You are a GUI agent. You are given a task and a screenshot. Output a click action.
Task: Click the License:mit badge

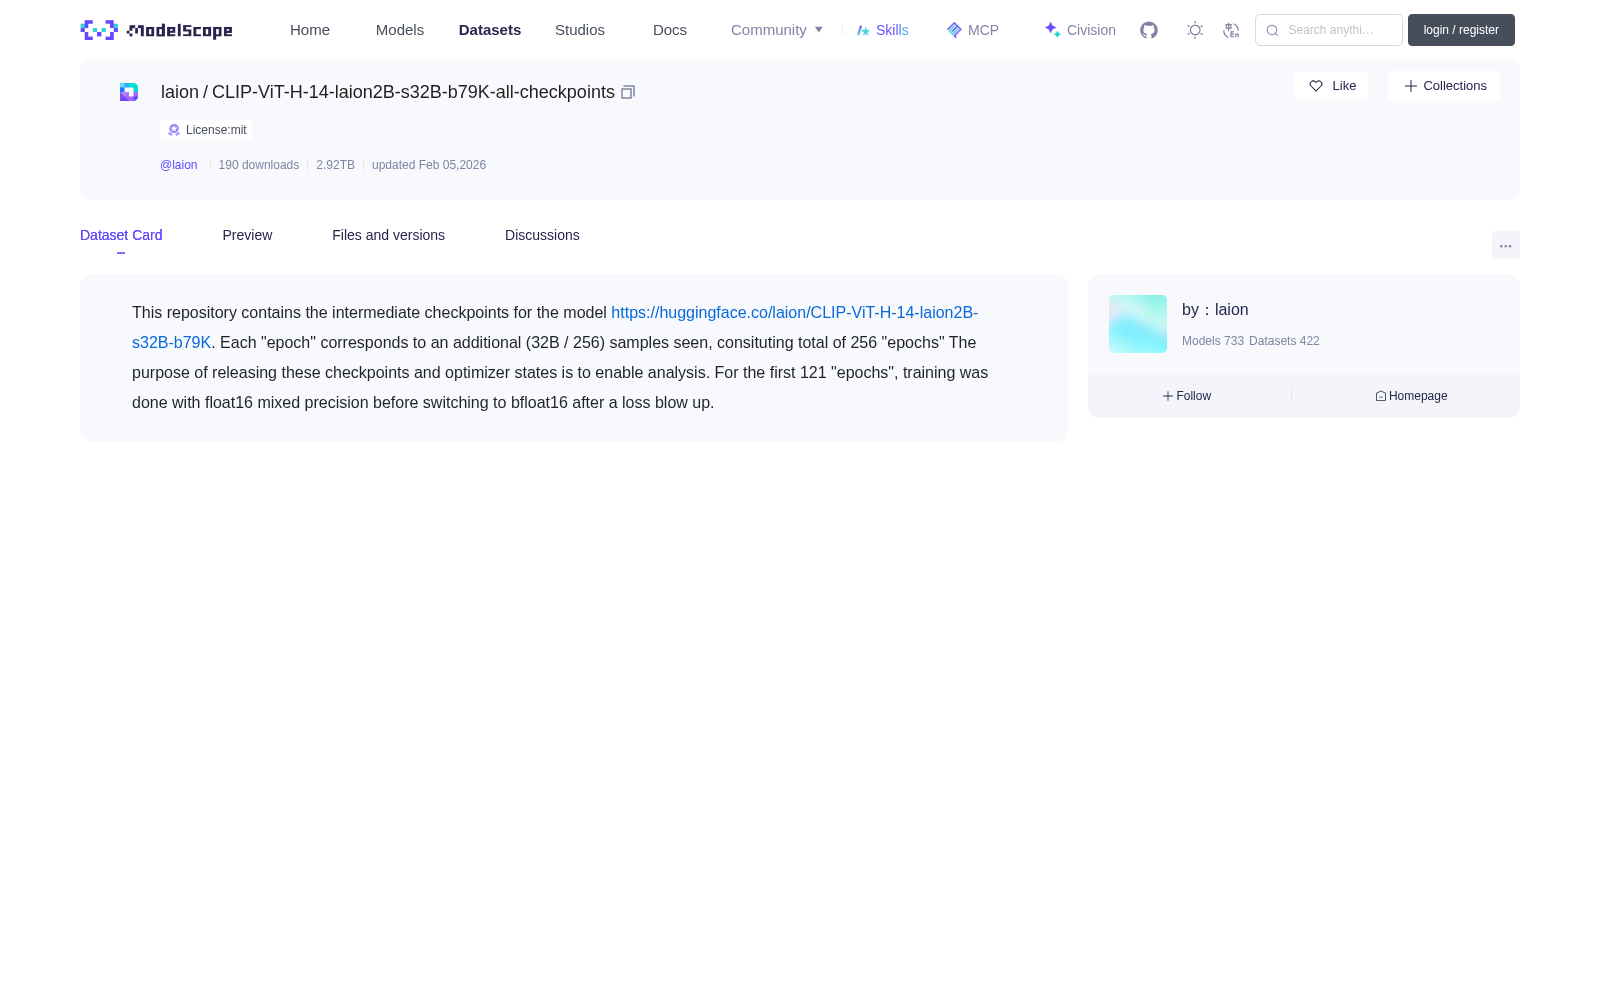(x=206, y=130)
